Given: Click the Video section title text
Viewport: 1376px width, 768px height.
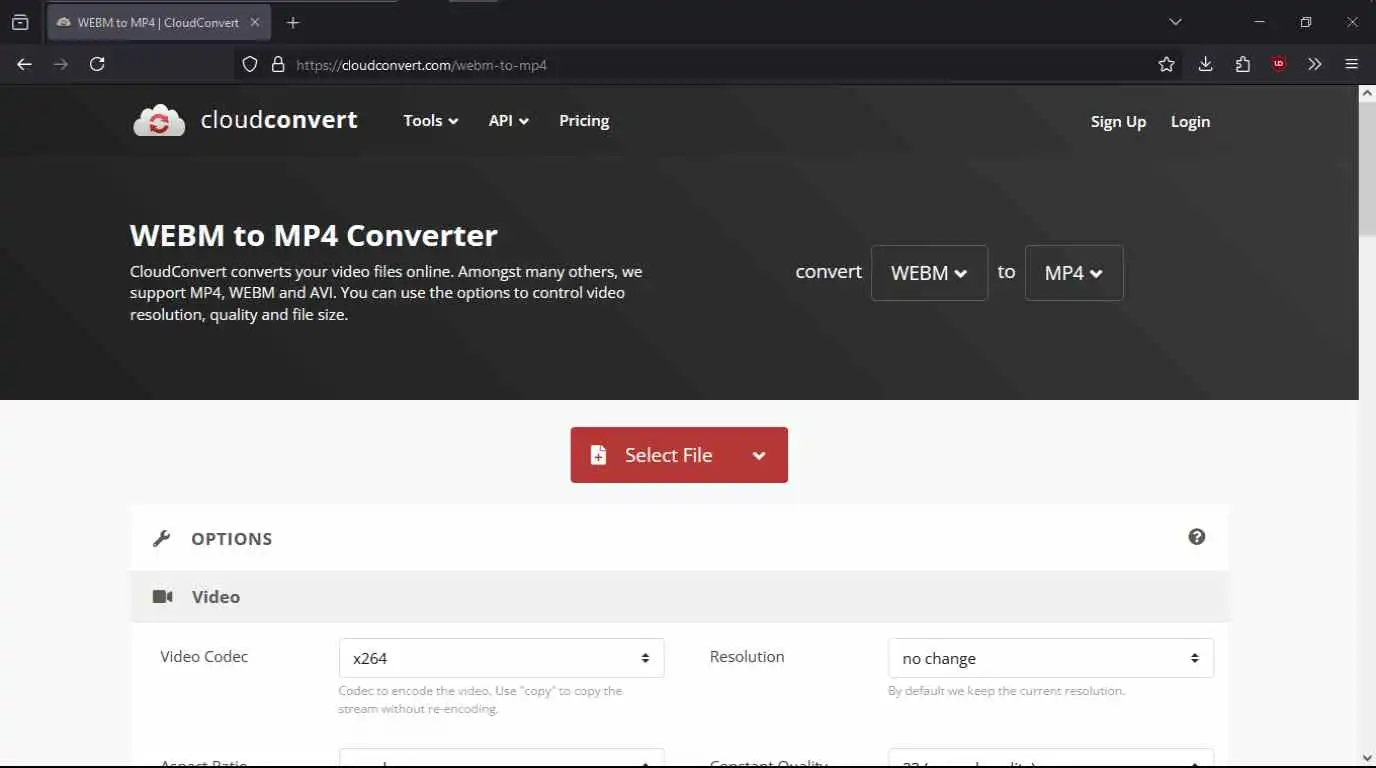Looking at the screenshot, I should pyautogui.click(x=216, y=597).
